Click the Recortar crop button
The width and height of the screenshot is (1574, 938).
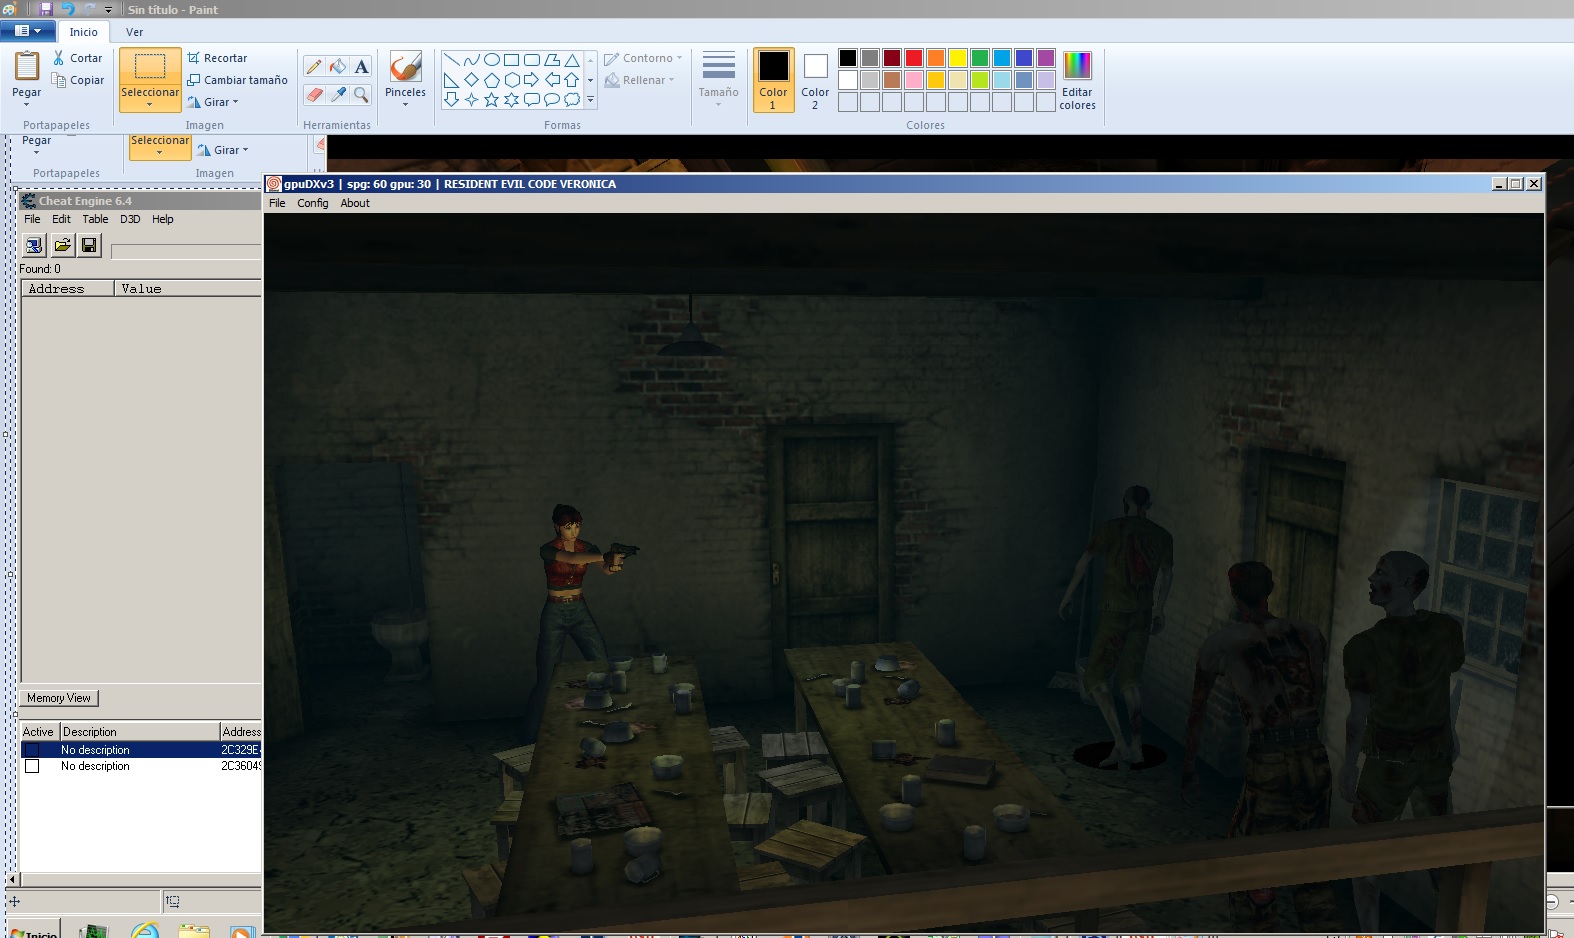tap(217, 58)
